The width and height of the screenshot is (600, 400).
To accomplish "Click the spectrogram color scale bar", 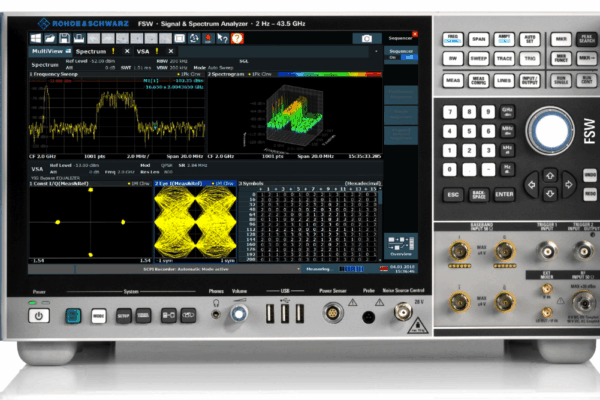I will (x=330, y=74).
